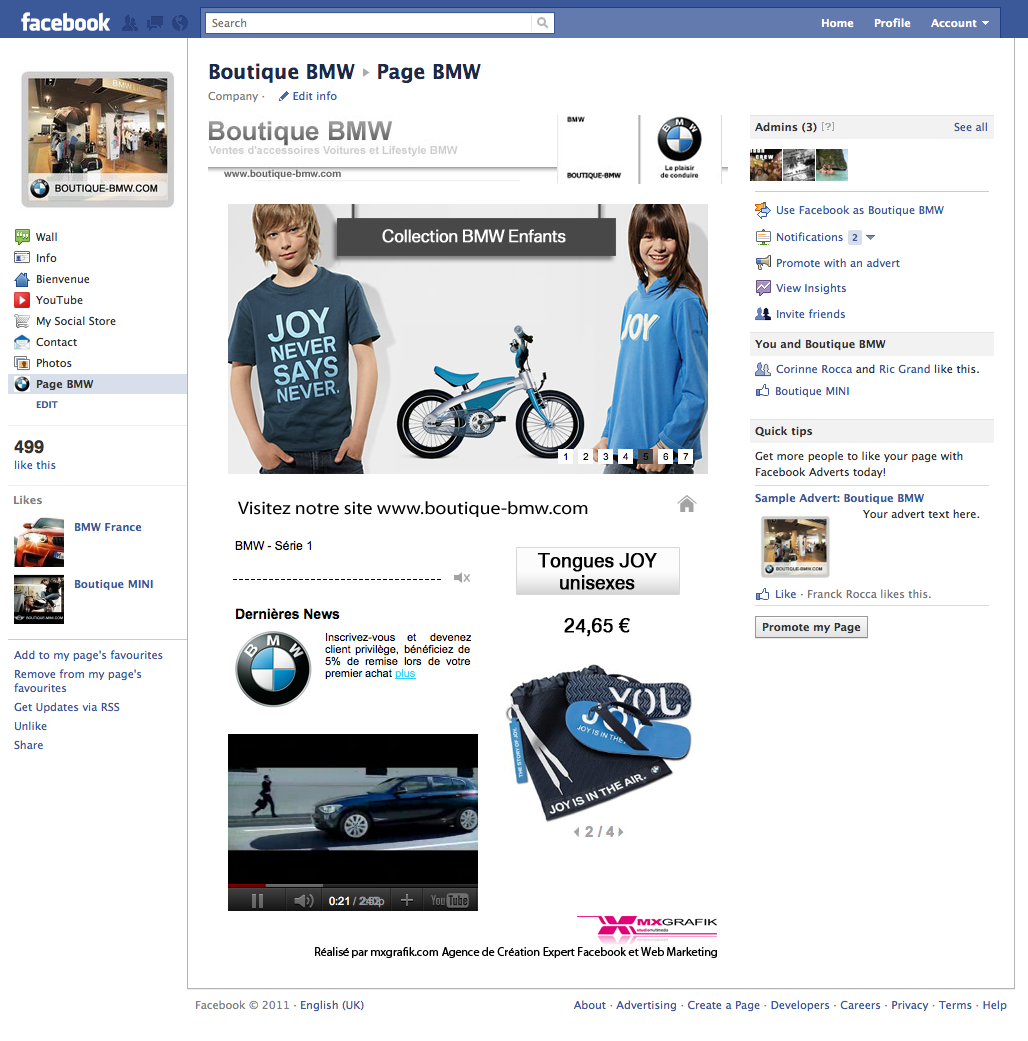This screenshot has width=1028, height=1041.
Task: Click the thumbs-up icon beside Like
Action: pos(762,594)
